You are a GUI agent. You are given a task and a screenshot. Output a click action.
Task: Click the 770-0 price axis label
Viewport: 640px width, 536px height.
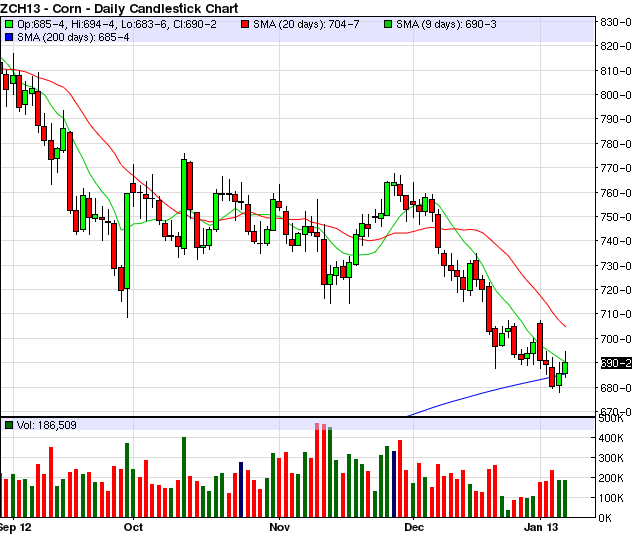tap(616, 168)
